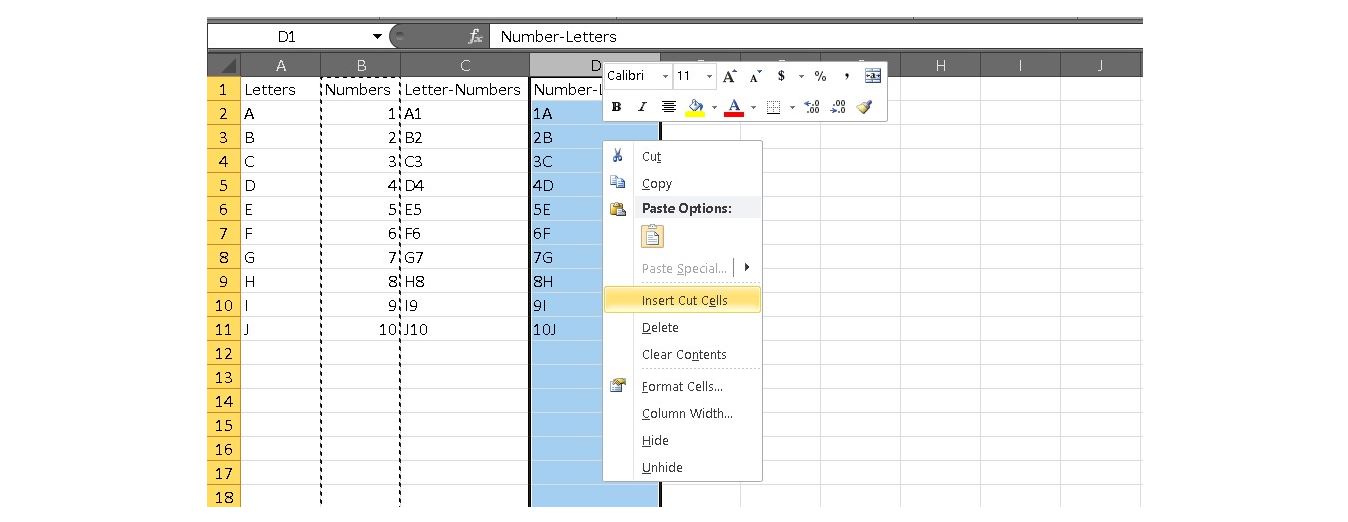Image resolution: width=1348 pixels, height=522 pixels.
Task: Click the Format Cells menu icon
Action: pos(618,385)
